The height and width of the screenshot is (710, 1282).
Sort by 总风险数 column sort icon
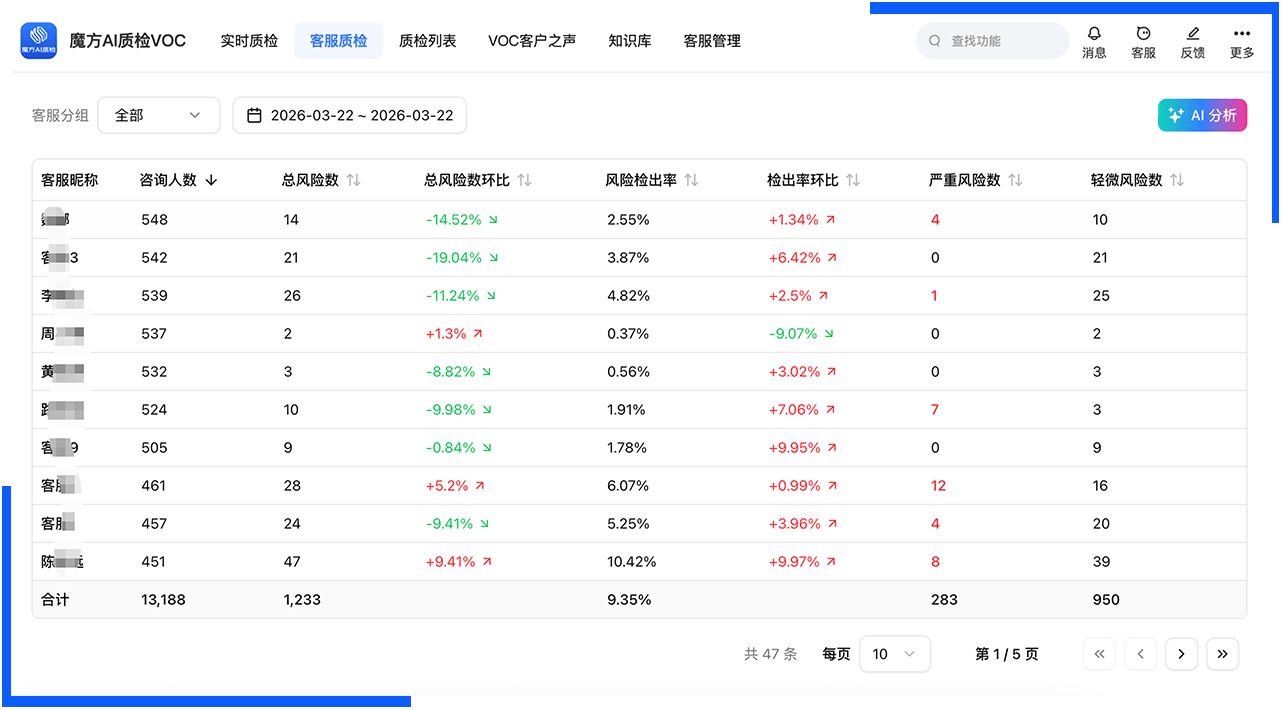click(x=353, y=181)
